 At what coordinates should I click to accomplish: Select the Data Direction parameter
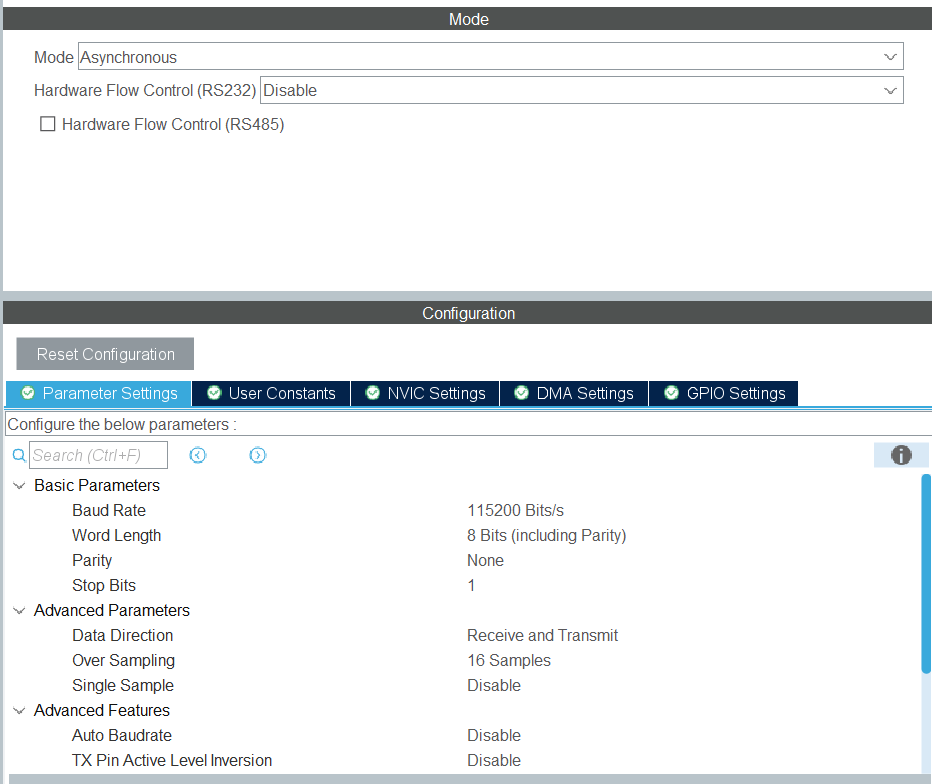(122, 635)
